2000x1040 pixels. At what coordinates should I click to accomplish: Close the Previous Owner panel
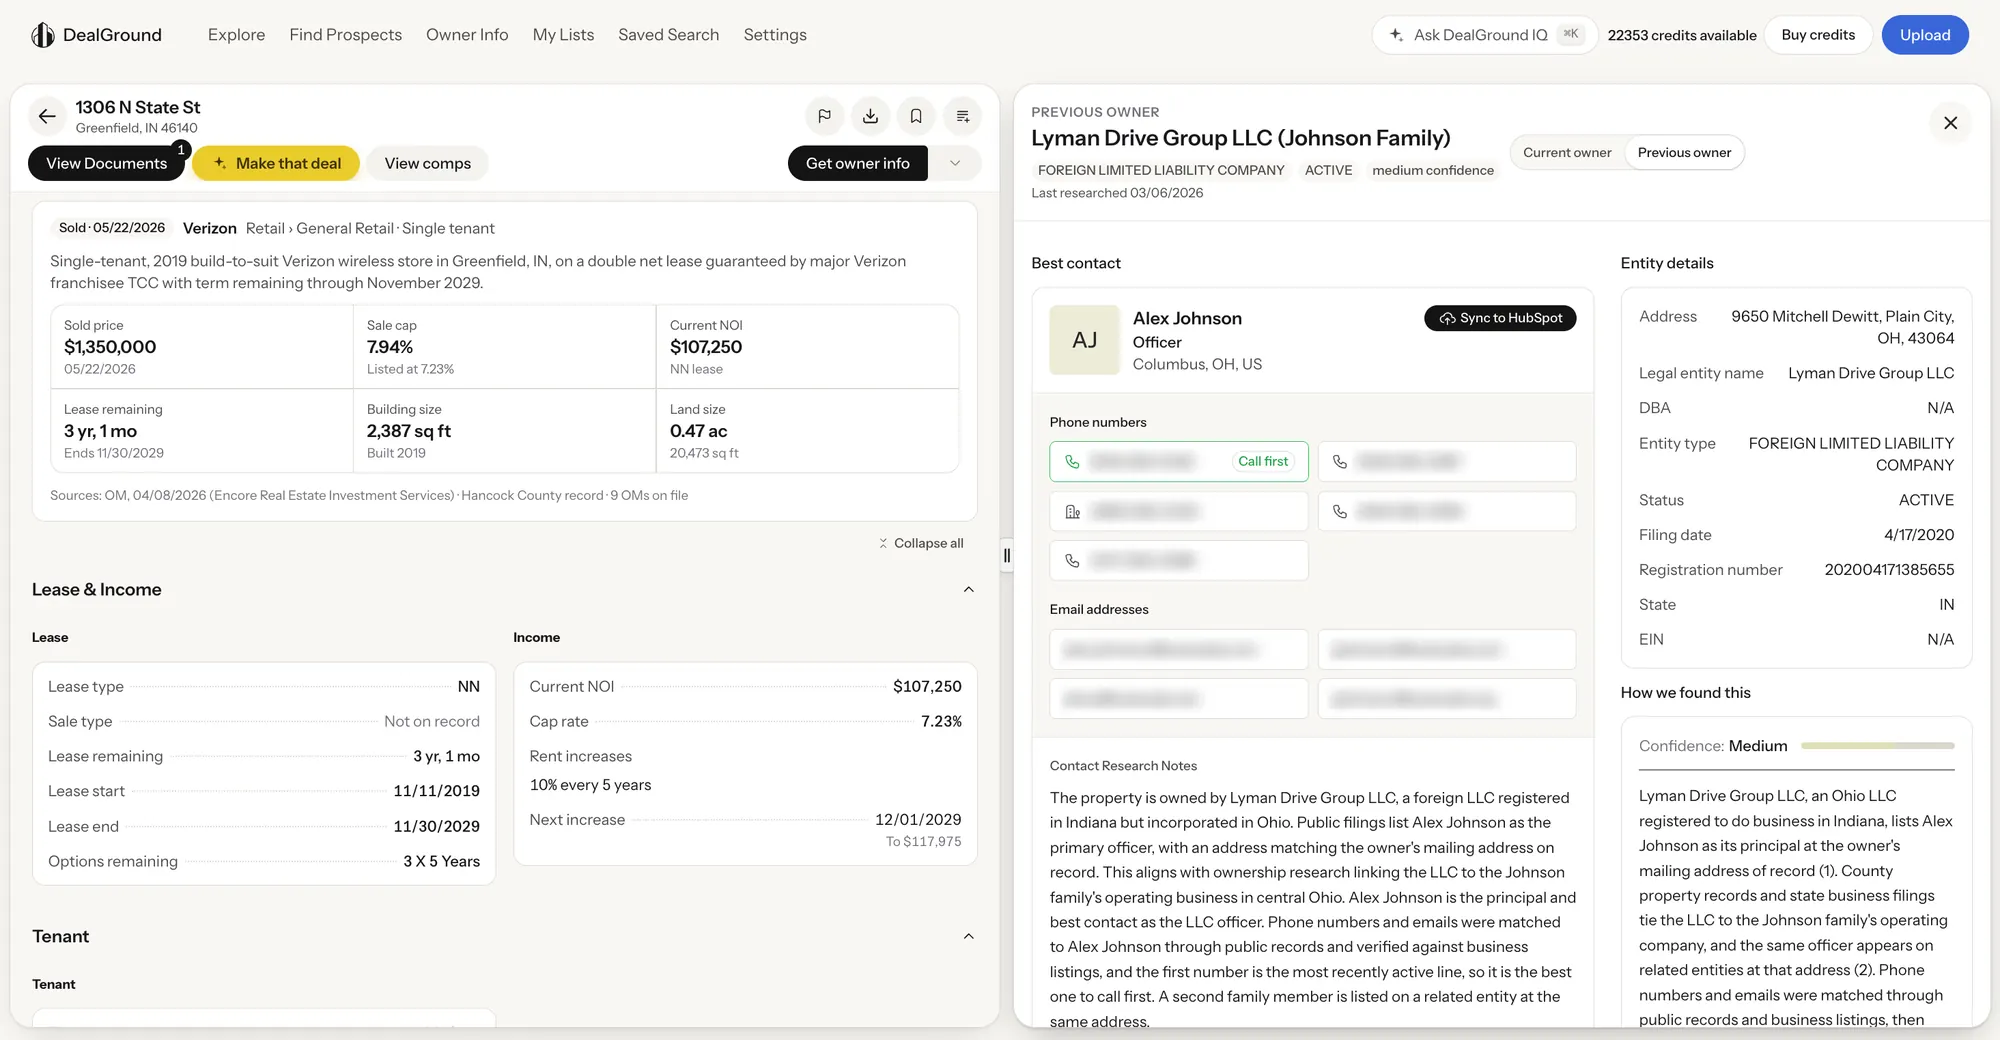pos(1950,123)
